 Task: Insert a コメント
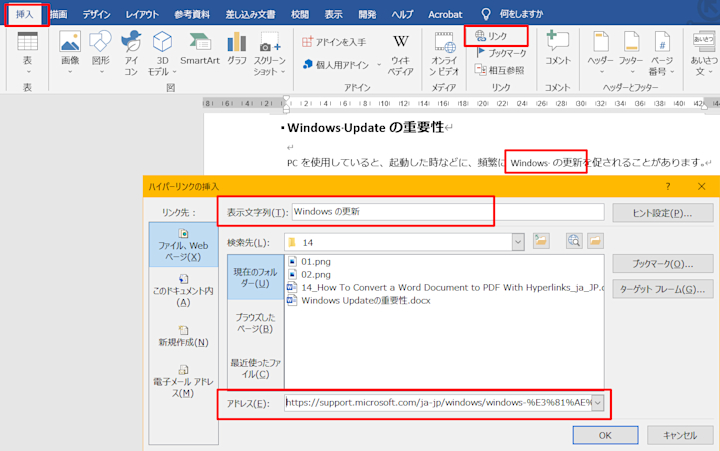click(557, 48)
